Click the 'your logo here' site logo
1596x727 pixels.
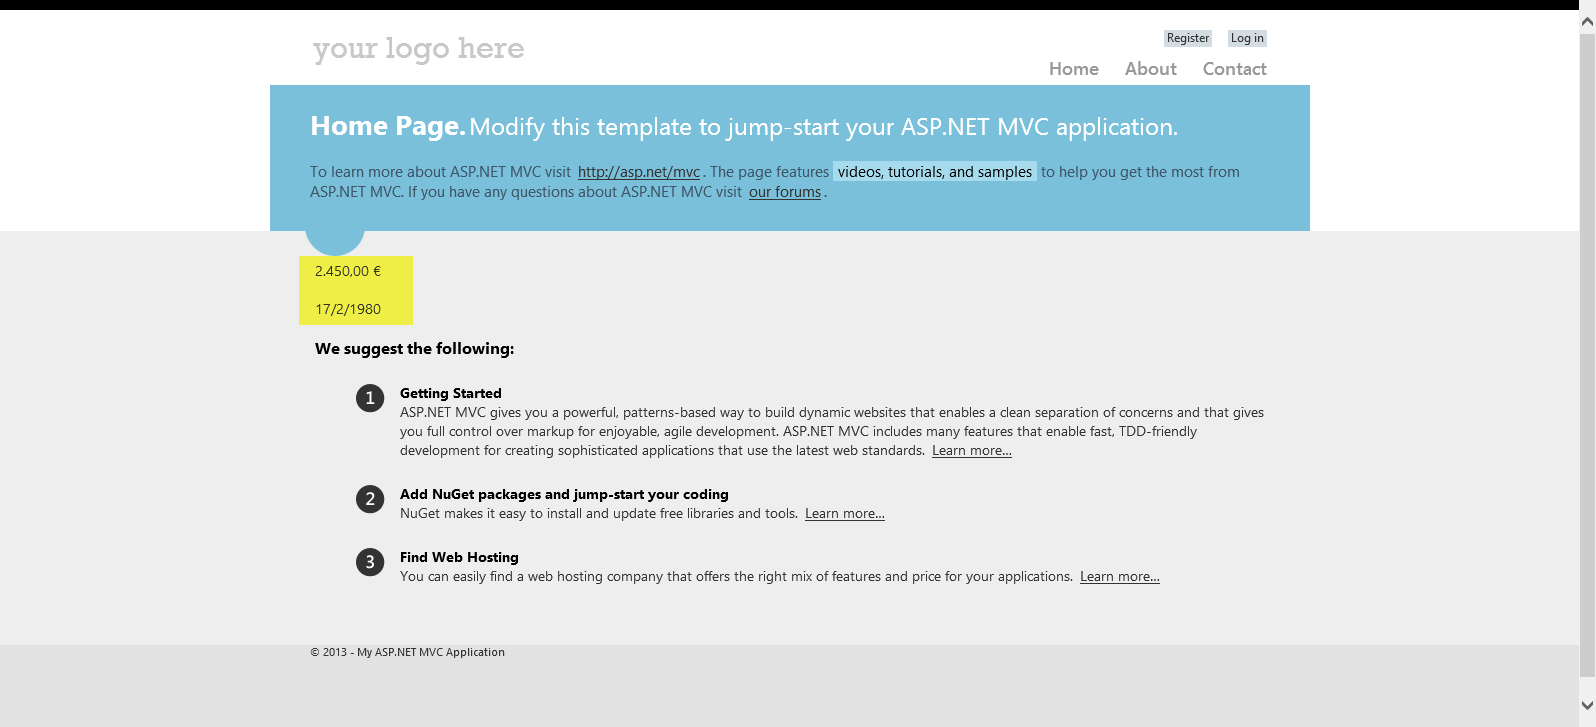point(418,49)
